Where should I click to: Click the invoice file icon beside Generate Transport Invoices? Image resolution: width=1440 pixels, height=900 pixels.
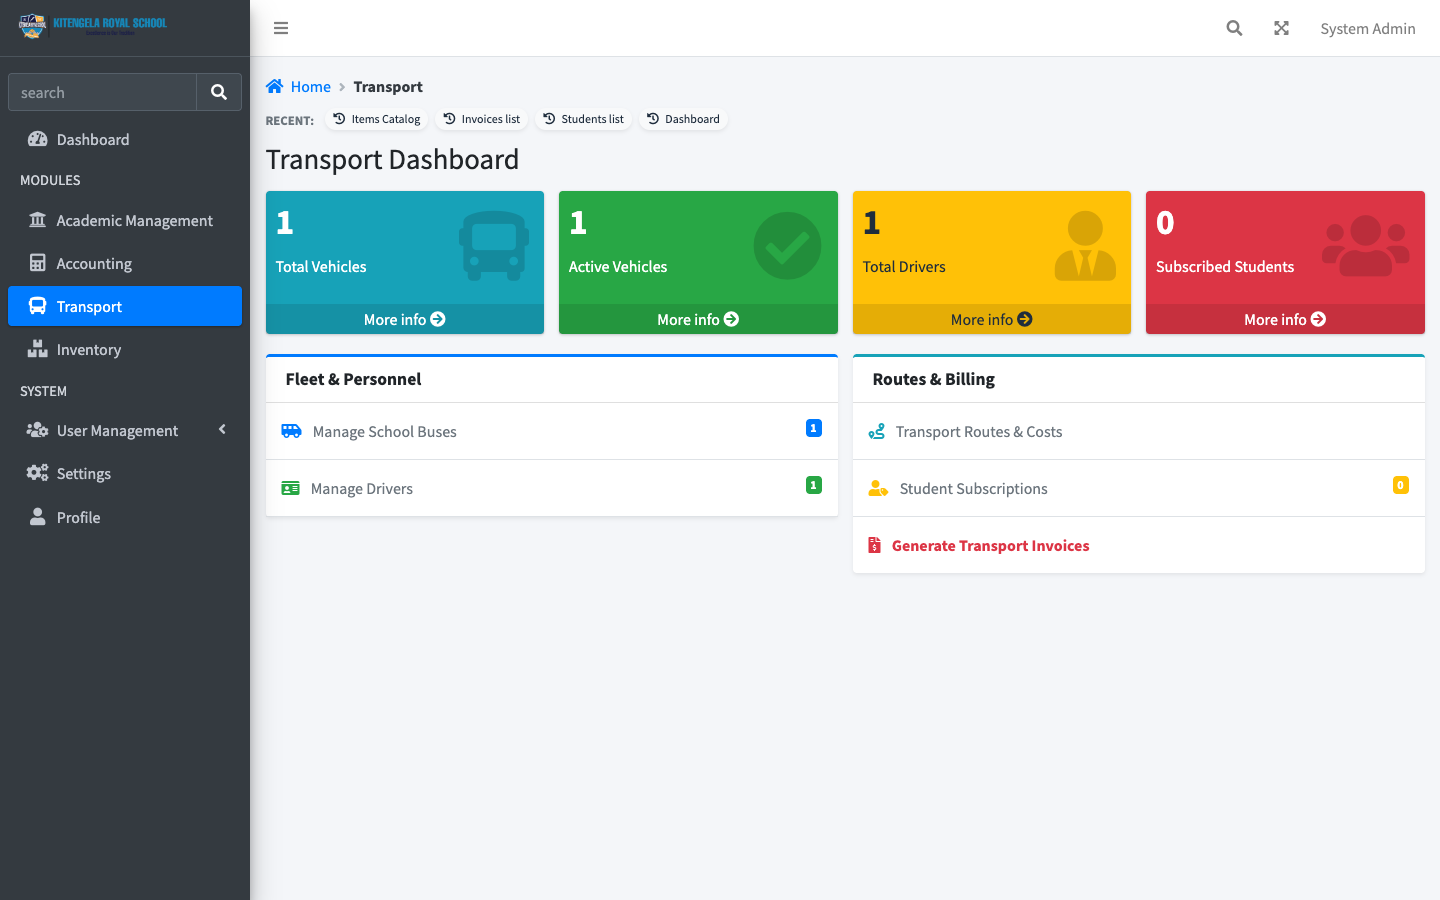click(x=874, y=545)
